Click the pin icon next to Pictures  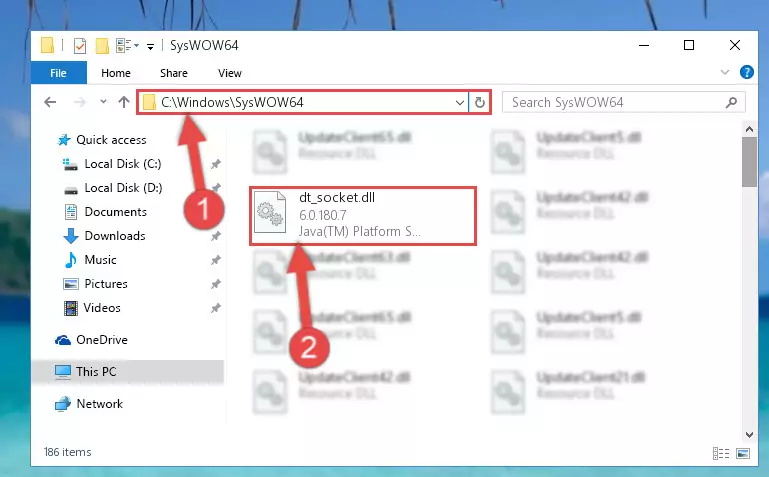[x=215, y=284]
